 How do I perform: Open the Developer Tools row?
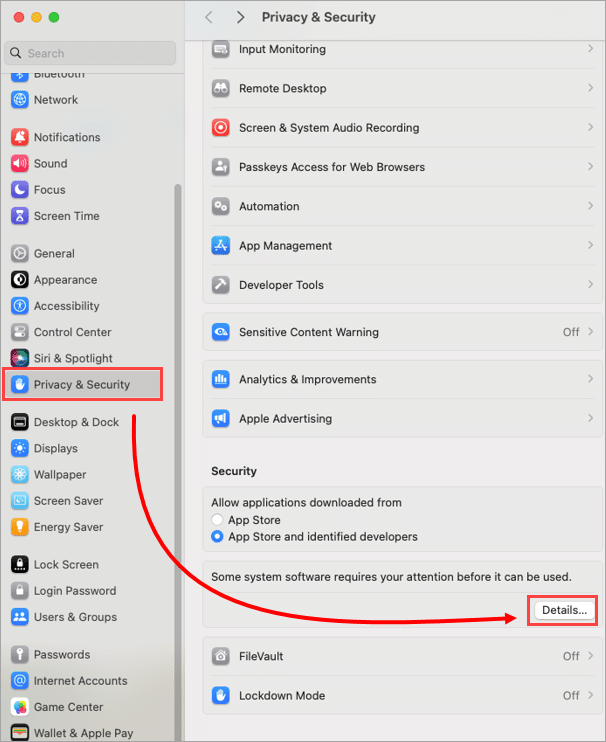[402, 285]
